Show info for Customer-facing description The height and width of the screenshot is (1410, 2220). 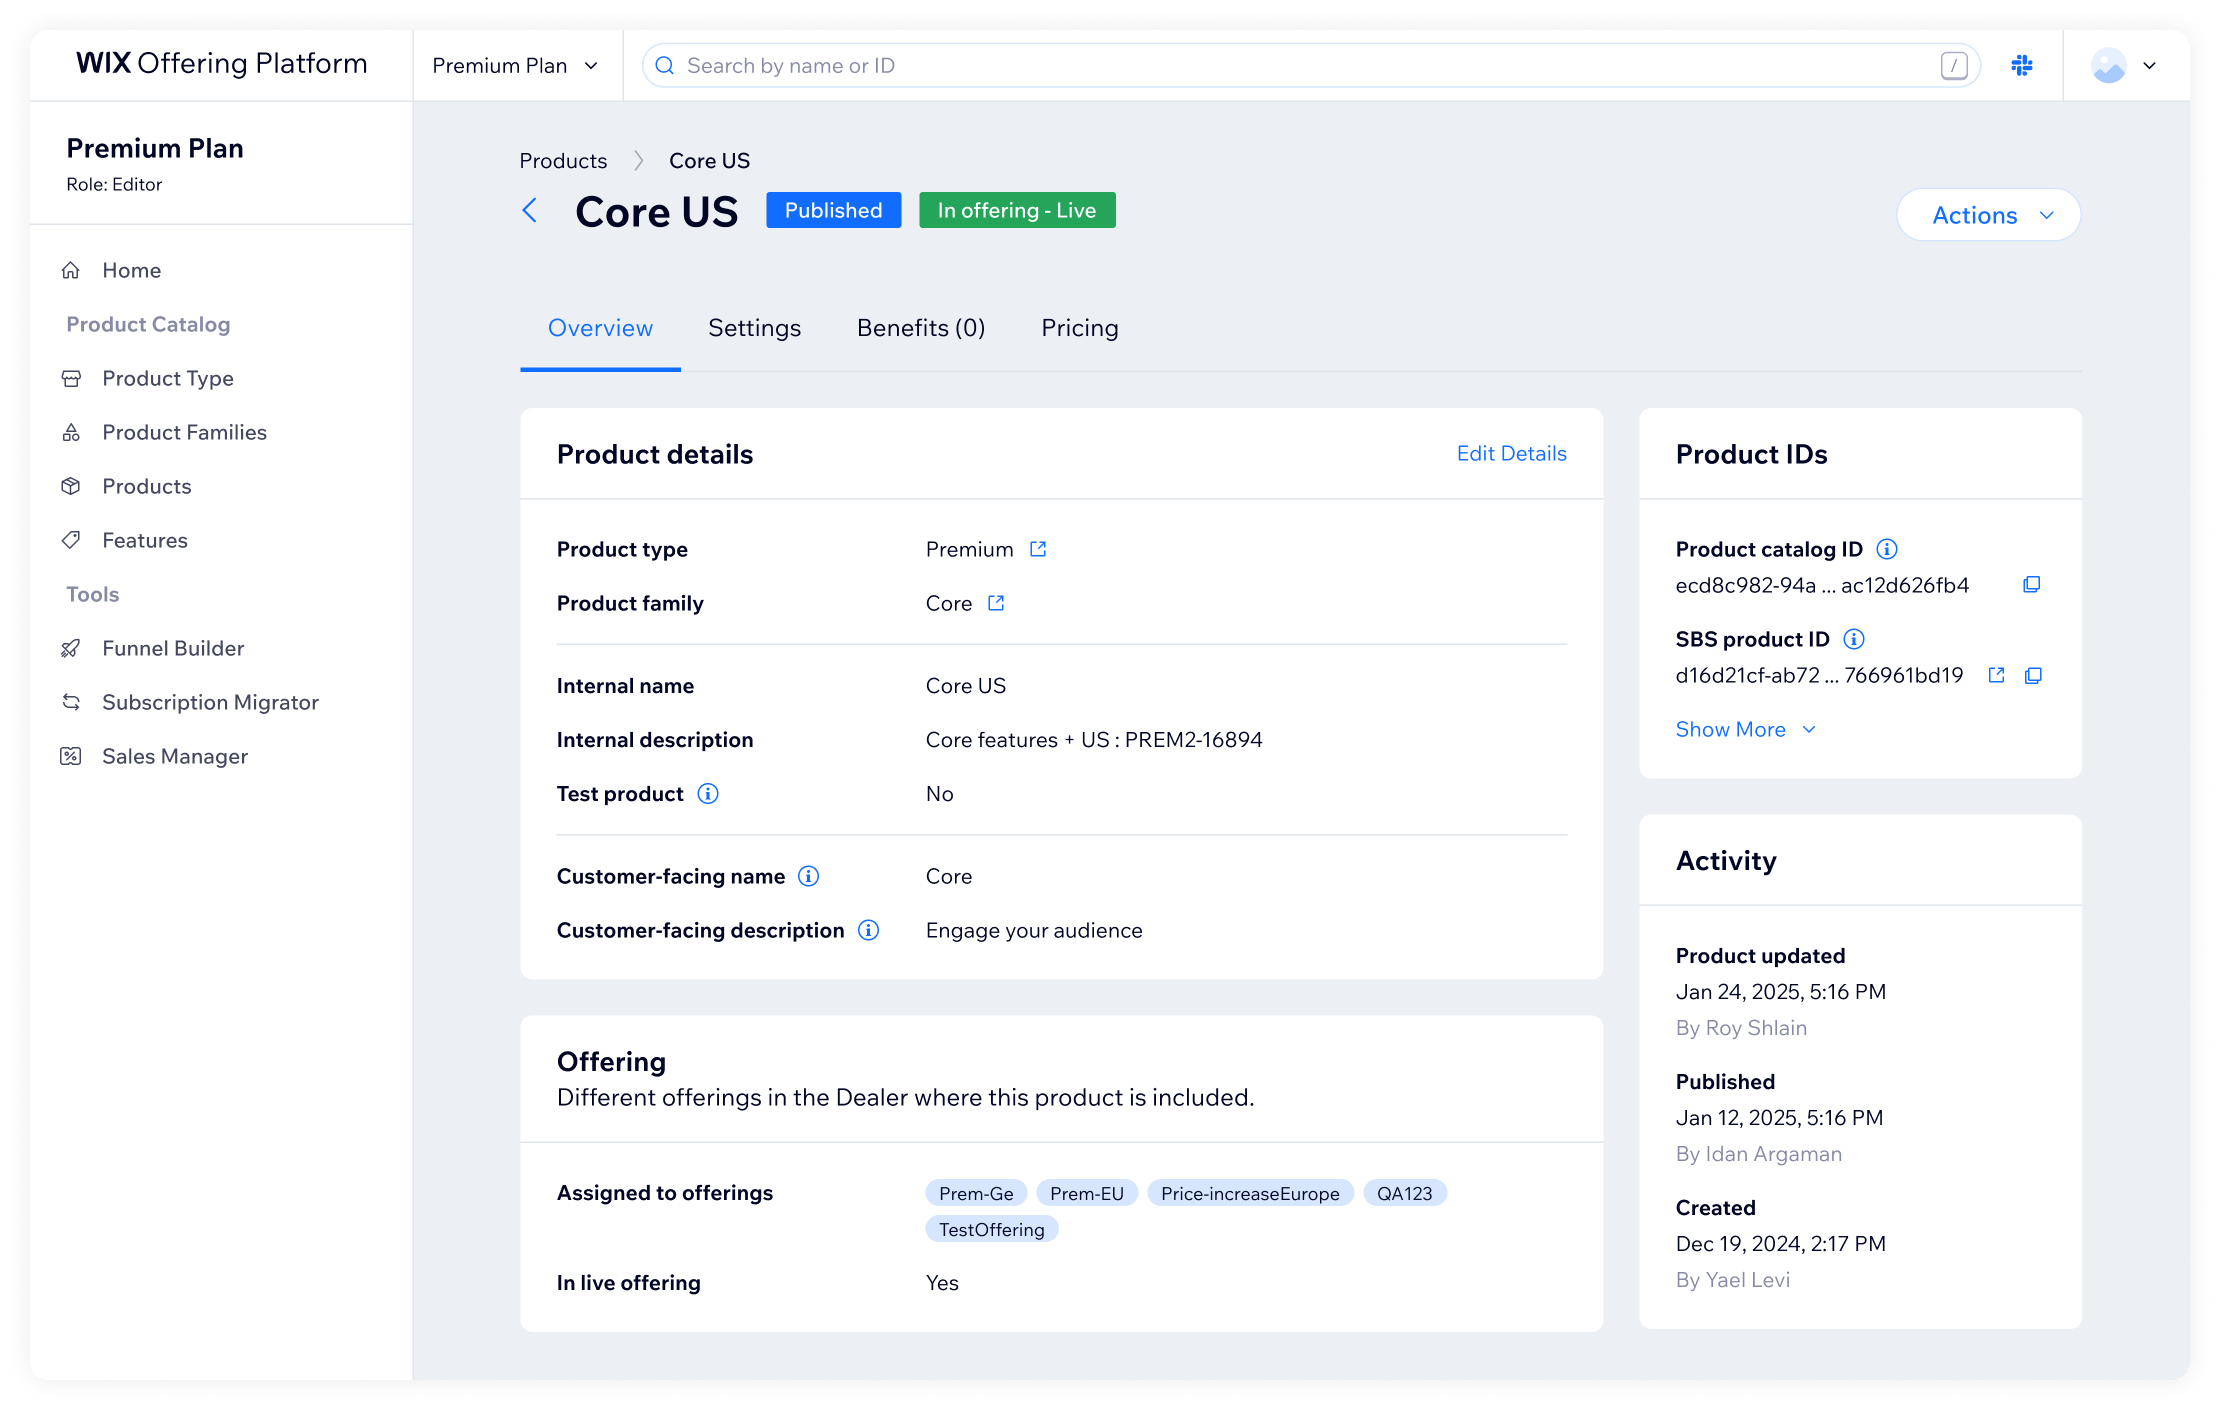[x=869, y=930]
